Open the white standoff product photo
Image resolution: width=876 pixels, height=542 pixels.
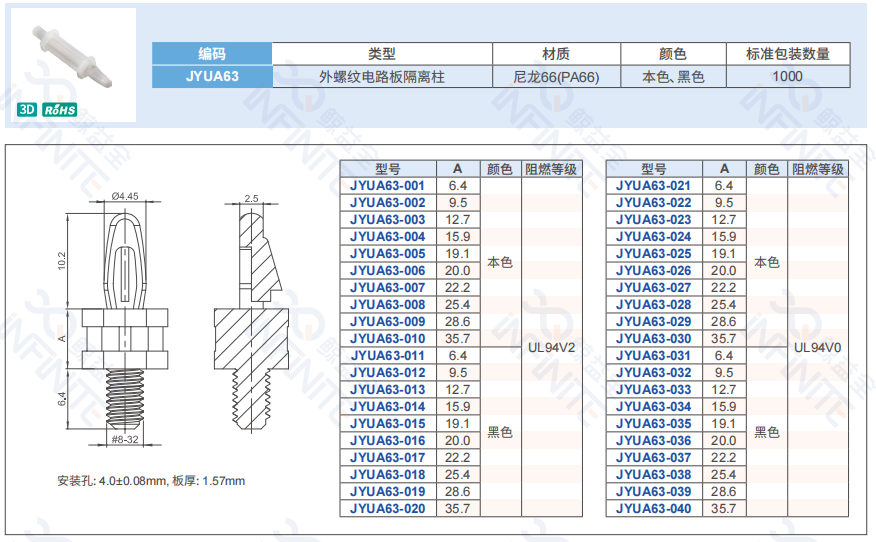pos(75,56)
